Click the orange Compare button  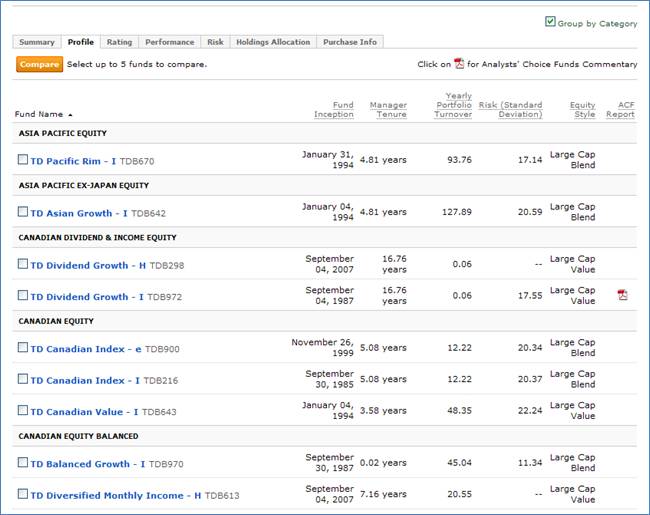click(x=39, y=64)
